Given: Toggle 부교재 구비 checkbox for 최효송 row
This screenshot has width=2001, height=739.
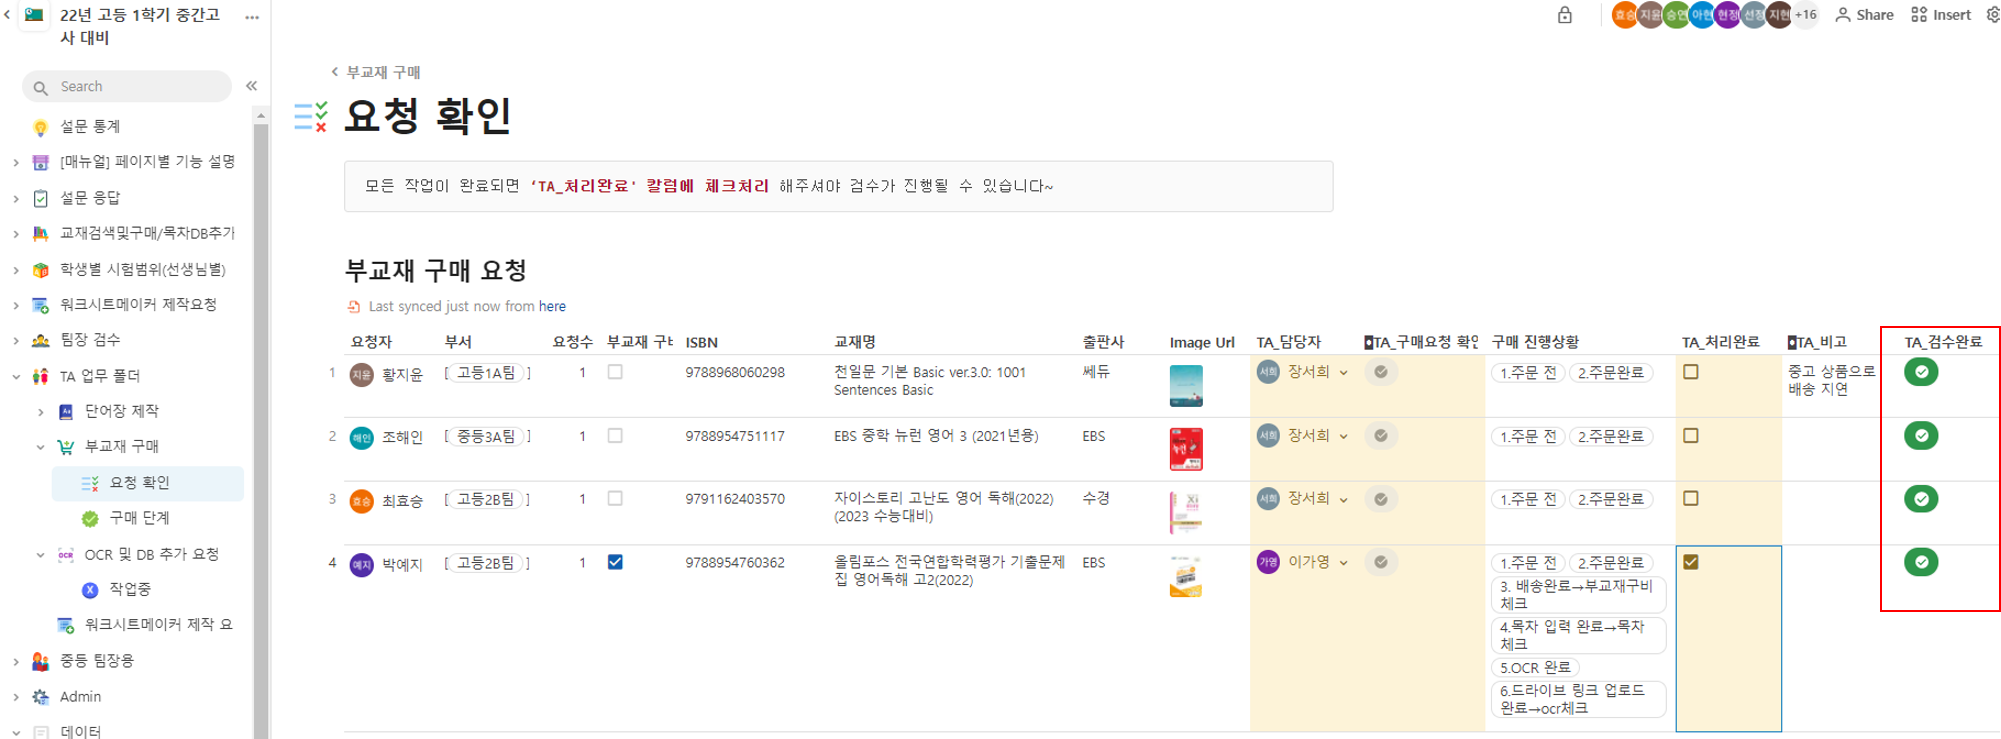Looking at the screenshot, I should pos(615,498).
